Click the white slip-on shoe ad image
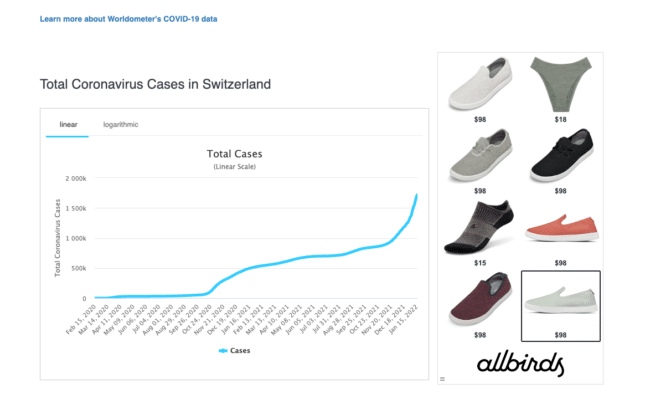Viewport: 650px width, 399px height. point(480,84)
